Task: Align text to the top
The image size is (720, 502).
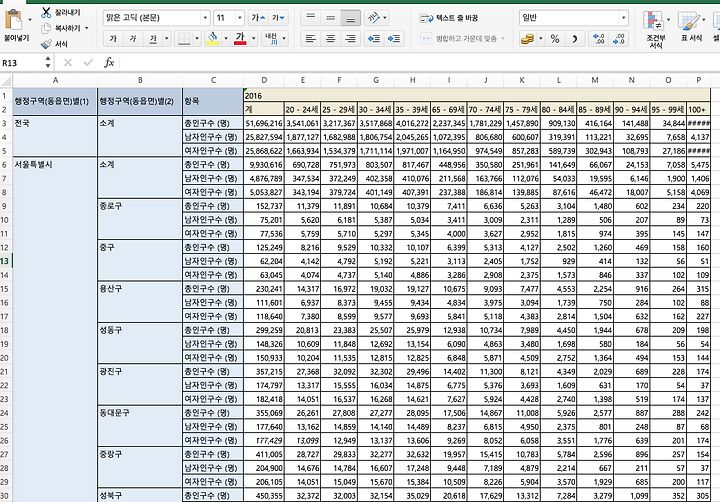Action: click(310, 18)
